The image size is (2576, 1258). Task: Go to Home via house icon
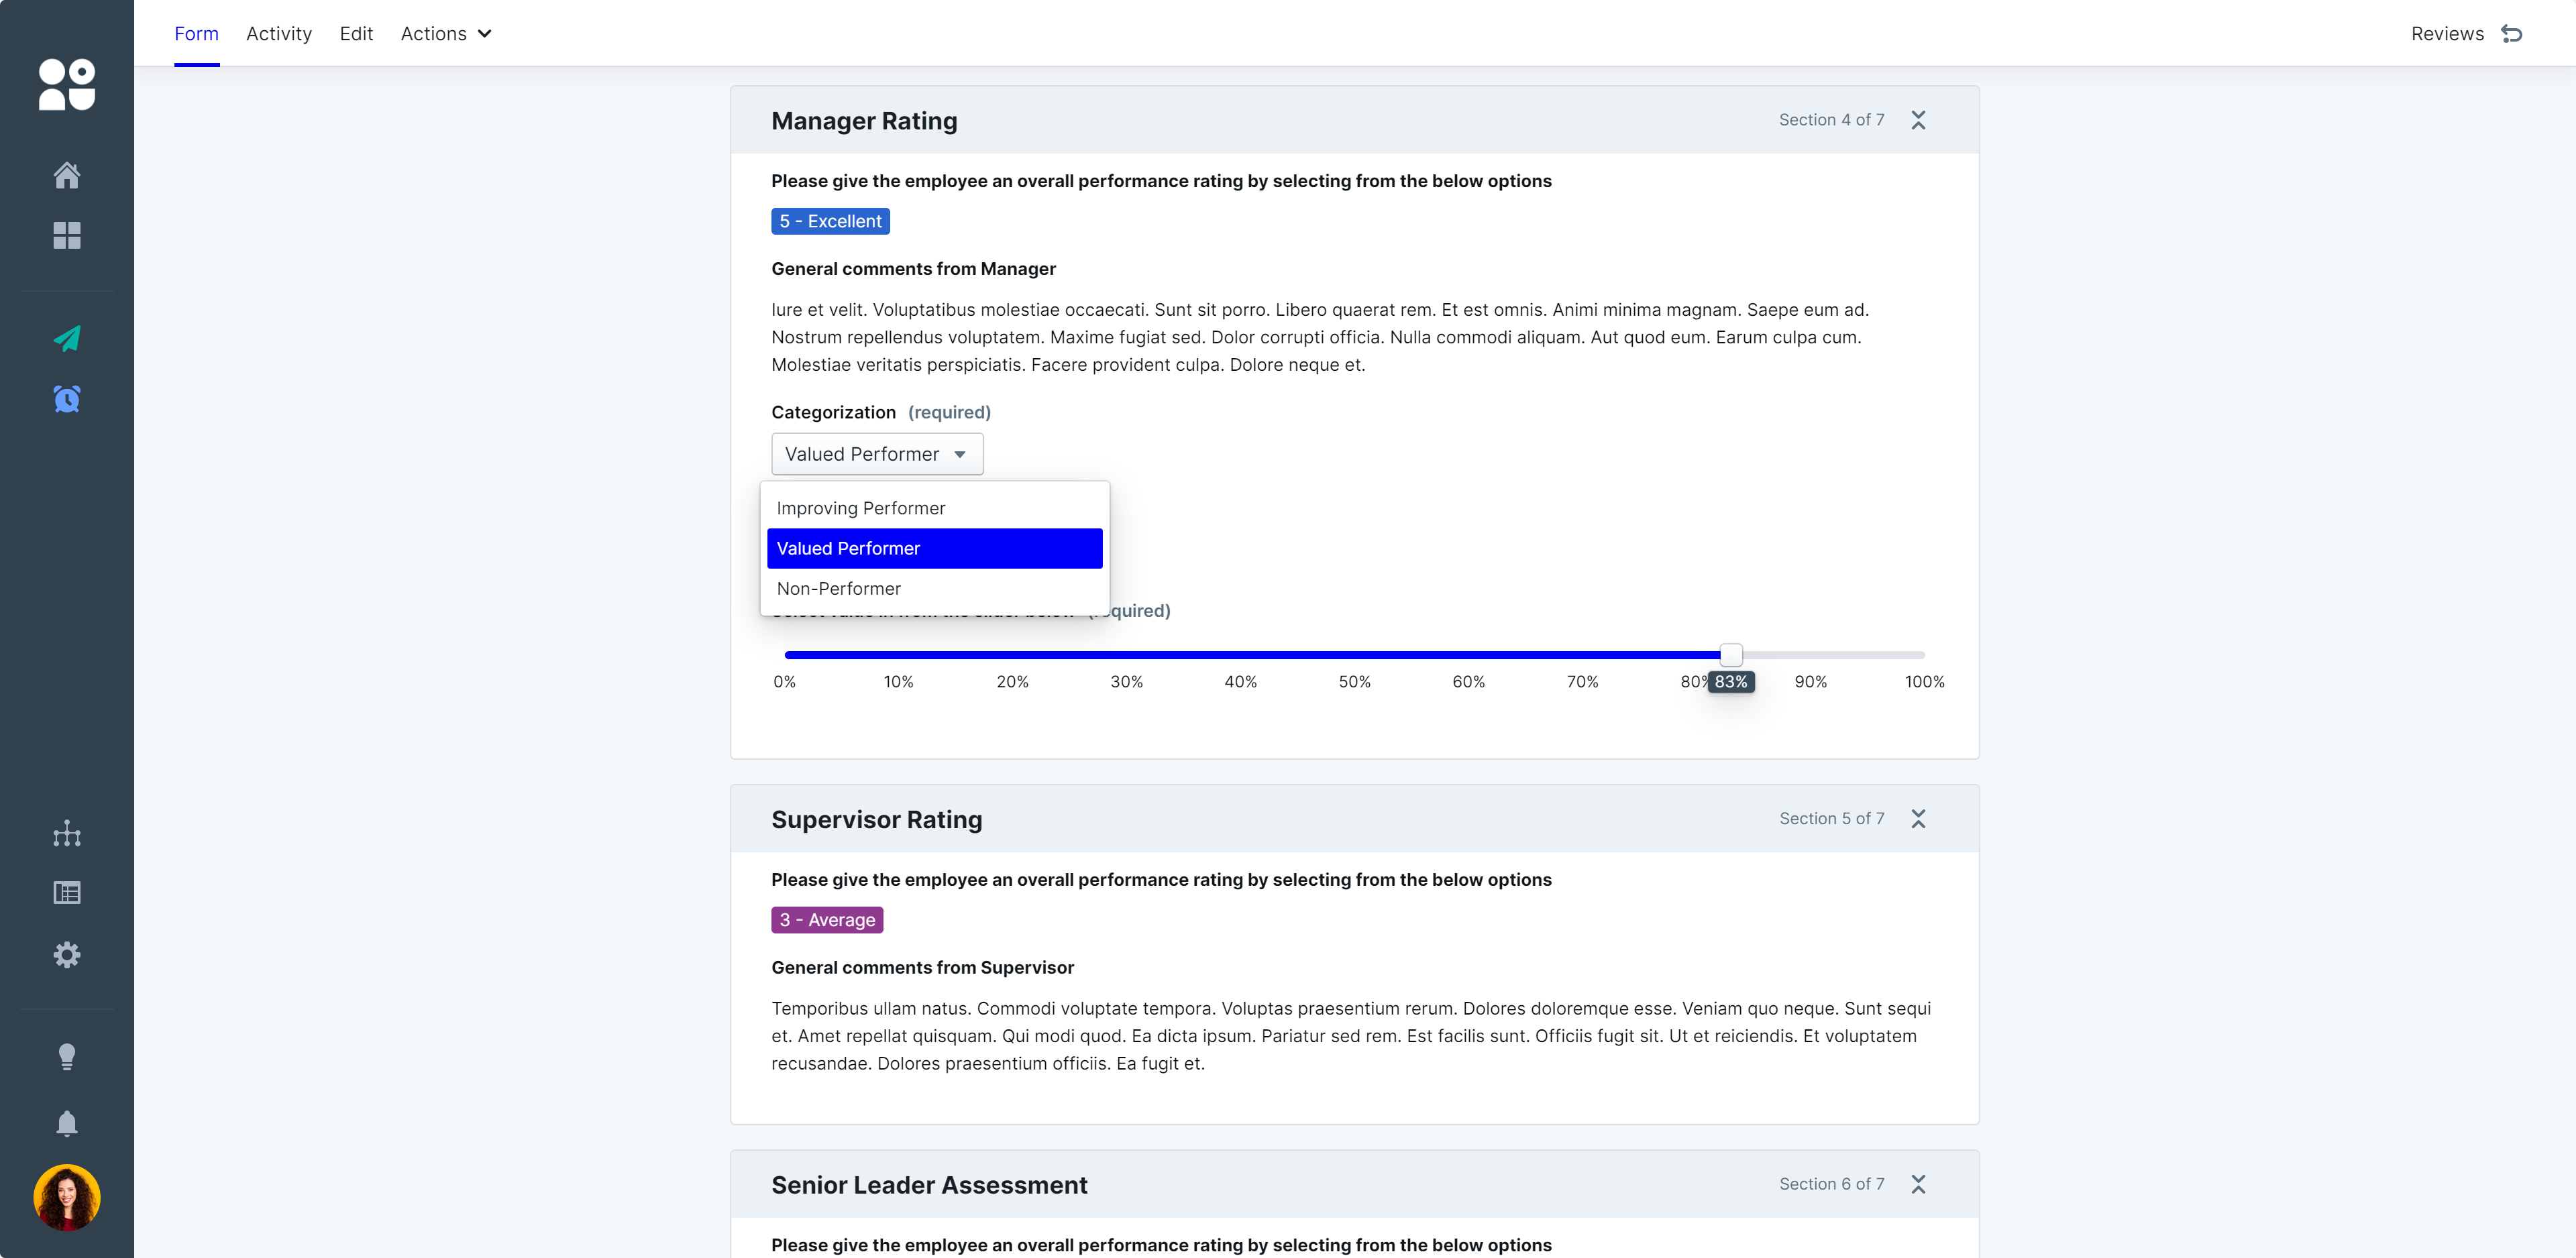(x=67, y=175)
